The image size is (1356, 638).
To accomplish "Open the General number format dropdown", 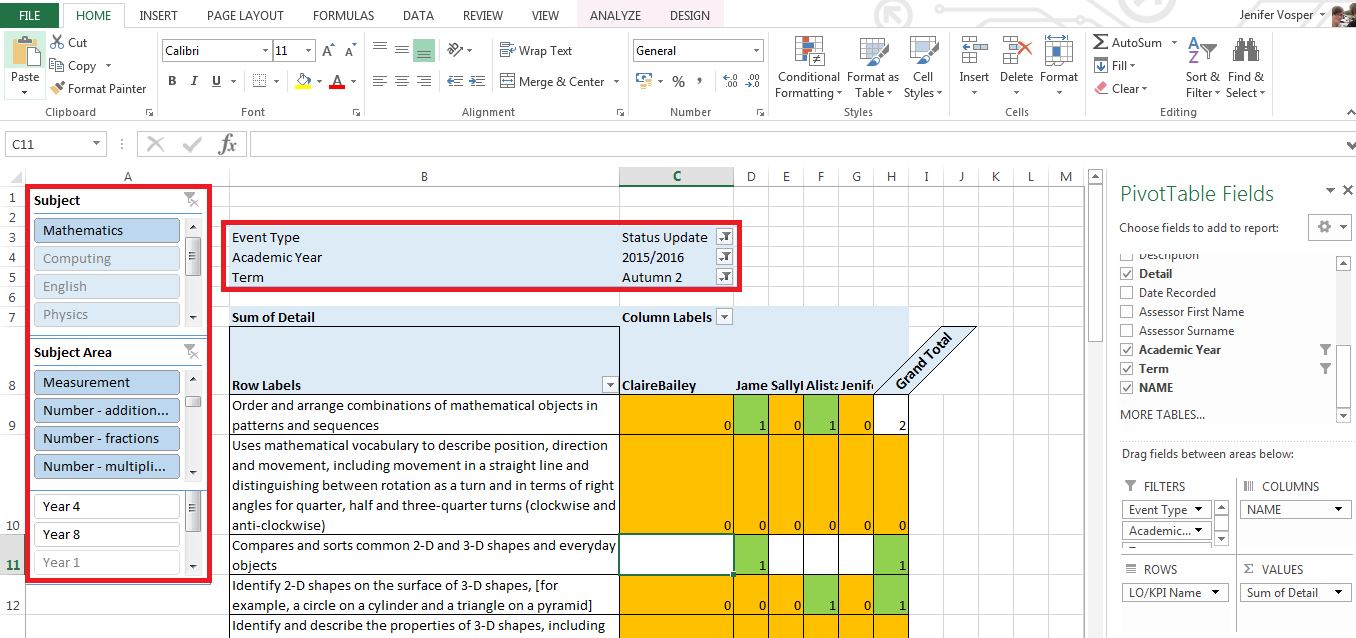I will 756,51.
